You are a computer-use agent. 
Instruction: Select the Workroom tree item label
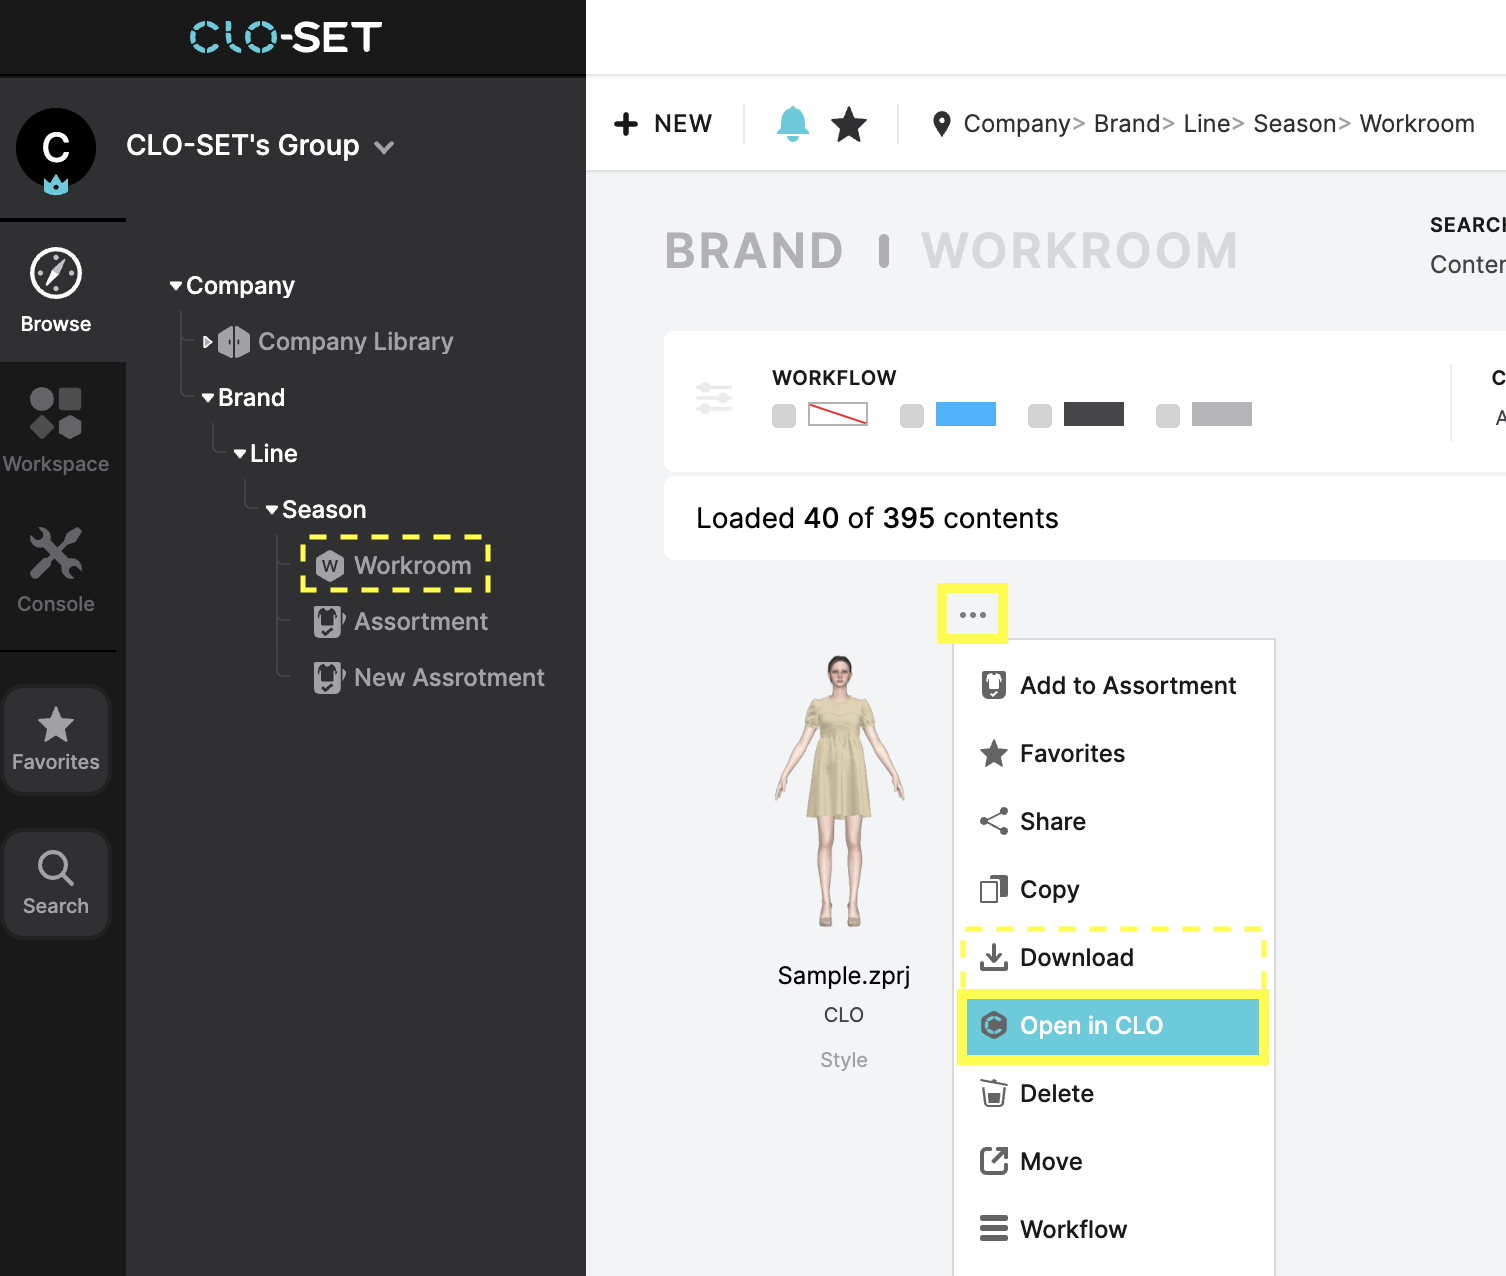[x=412, y=566]
